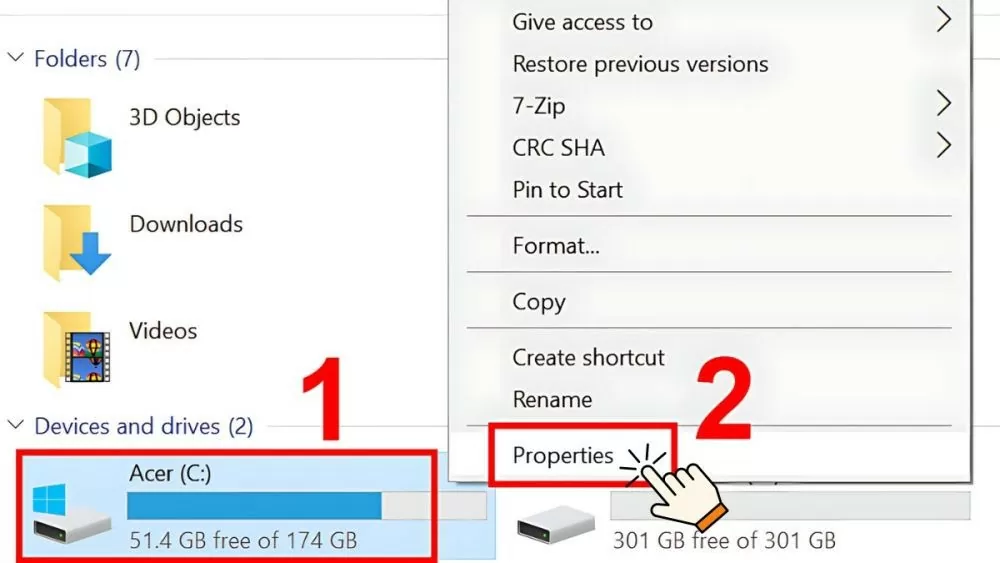Screen dimensions: 1000x563
Task: Open the Videos folder icon
Action: pos(77,349)
